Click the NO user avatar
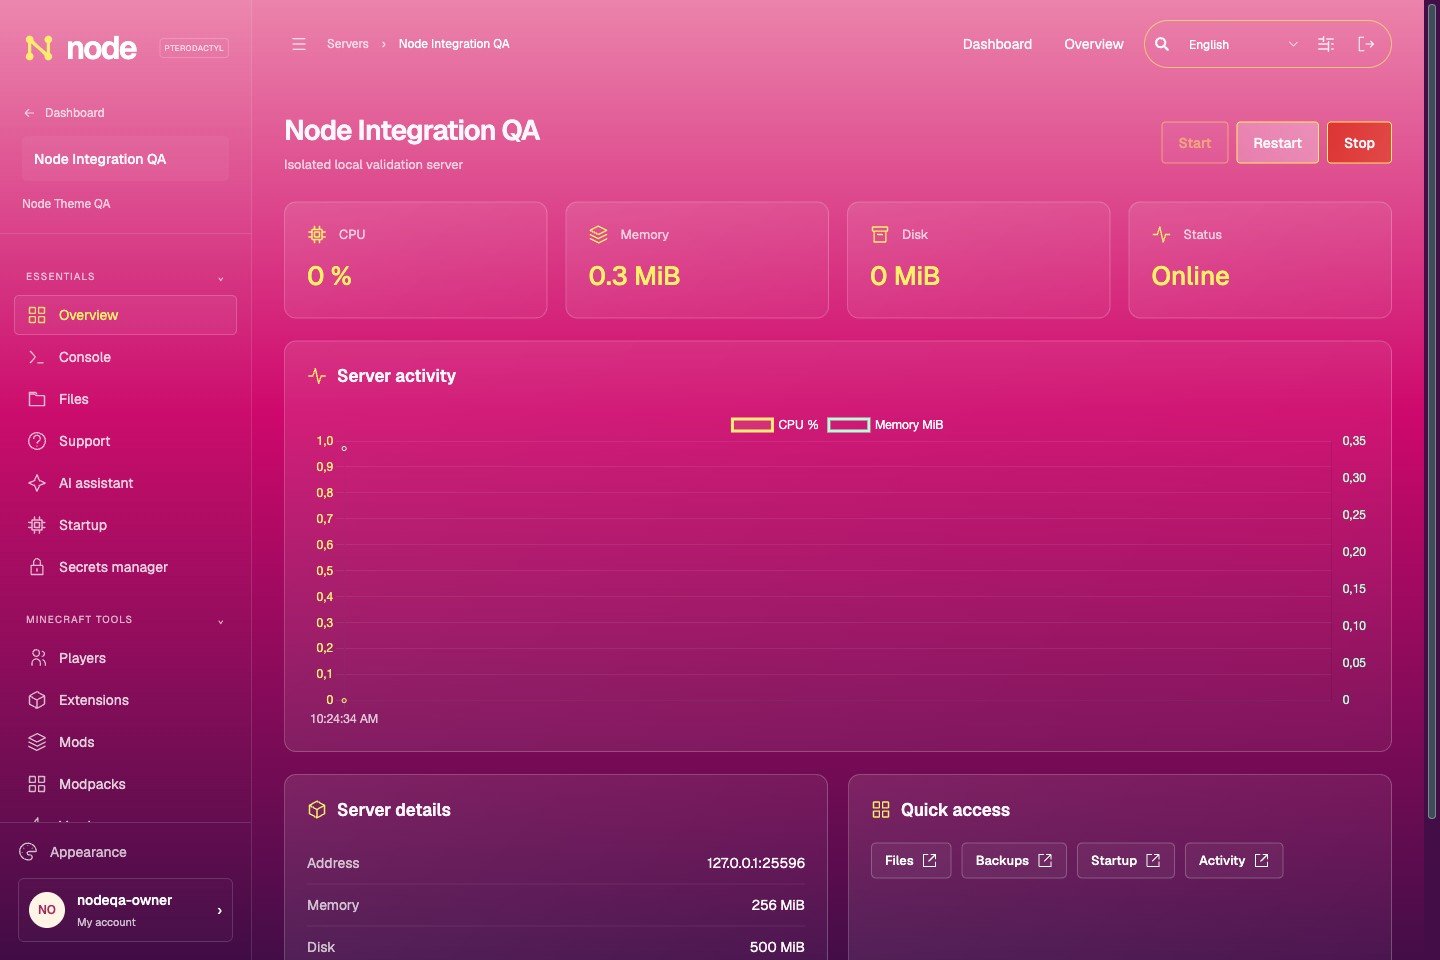This screenshot has height=960, width=1440. coord(47,910)
